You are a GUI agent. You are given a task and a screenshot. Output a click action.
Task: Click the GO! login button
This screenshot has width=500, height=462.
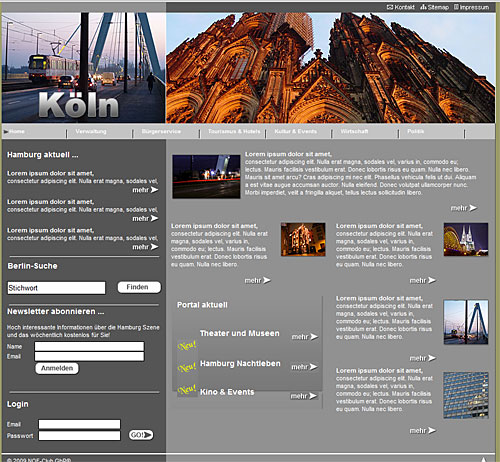[x=141, y=435]
